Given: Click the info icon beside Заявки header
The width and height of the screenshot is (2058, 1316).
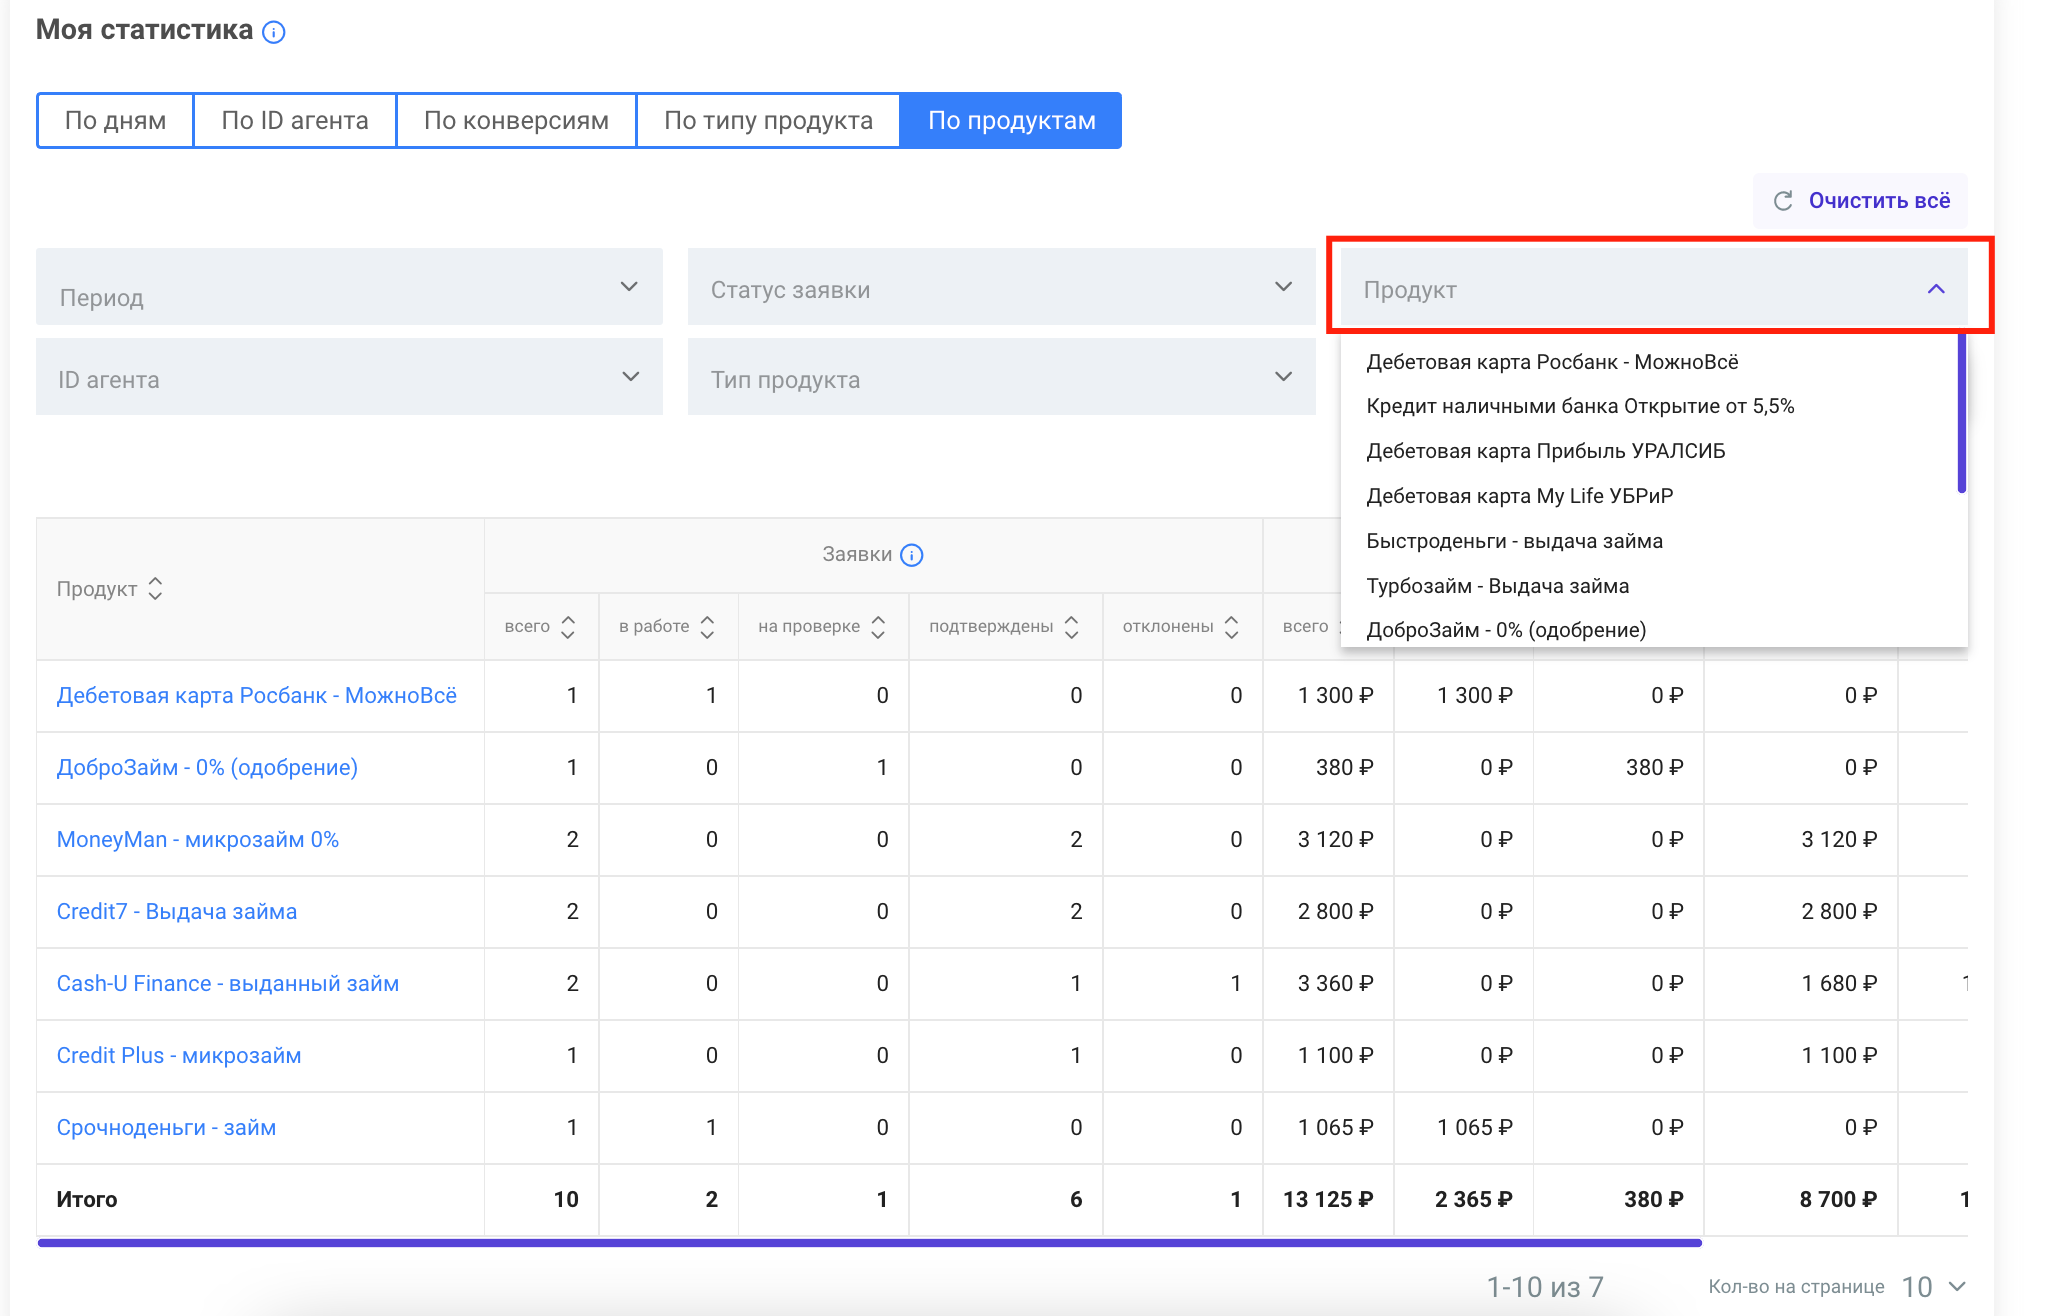Looking at the screenshot, I should [x=911, y=555].
